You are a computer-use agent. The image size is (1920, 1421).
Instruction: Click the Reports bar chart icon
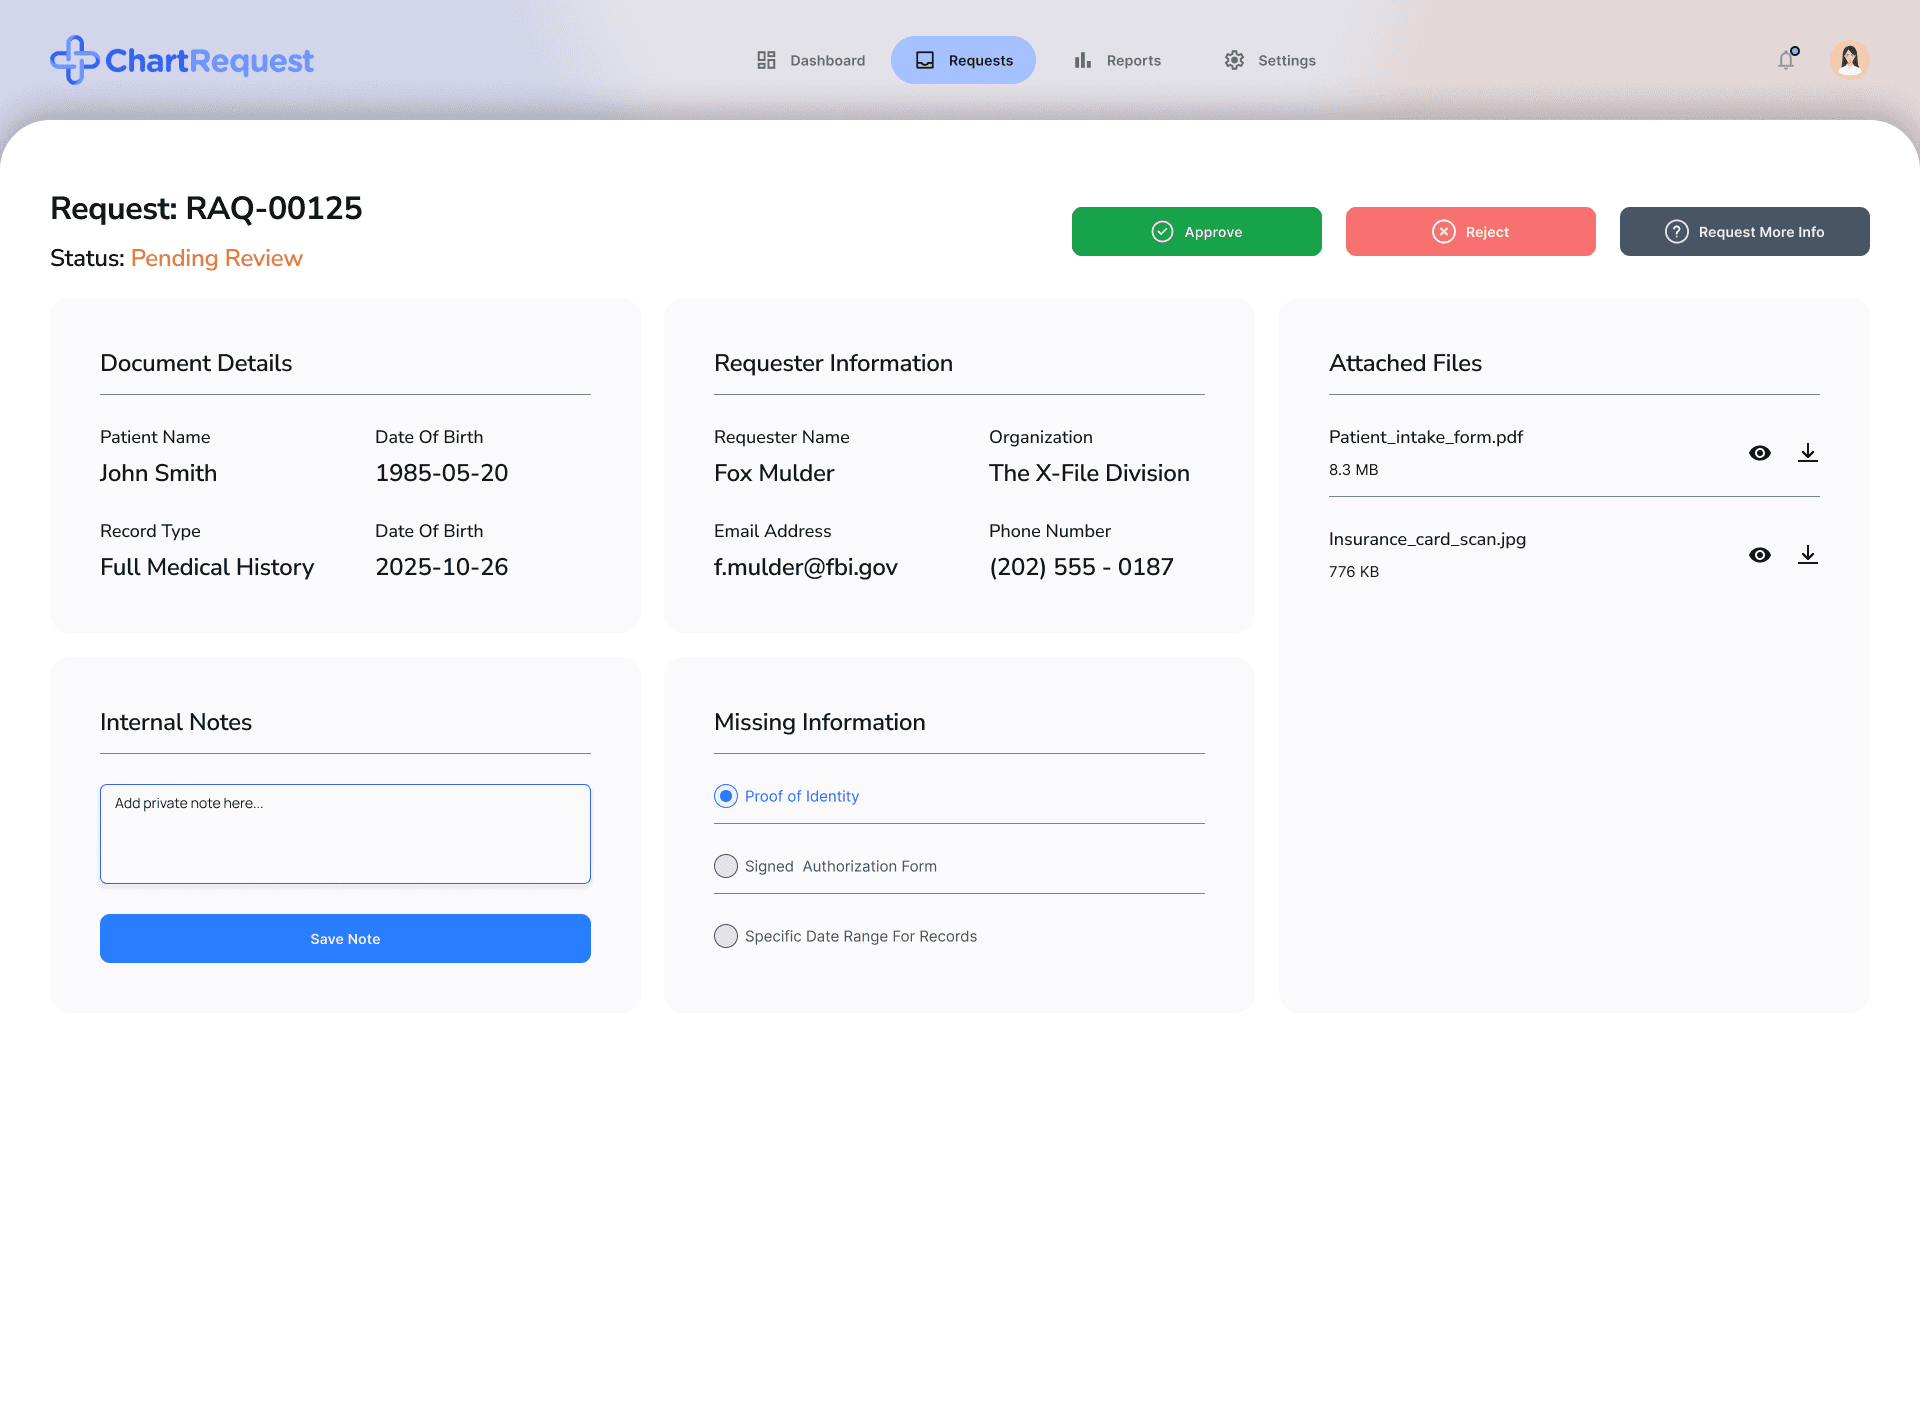(1082, 60)
